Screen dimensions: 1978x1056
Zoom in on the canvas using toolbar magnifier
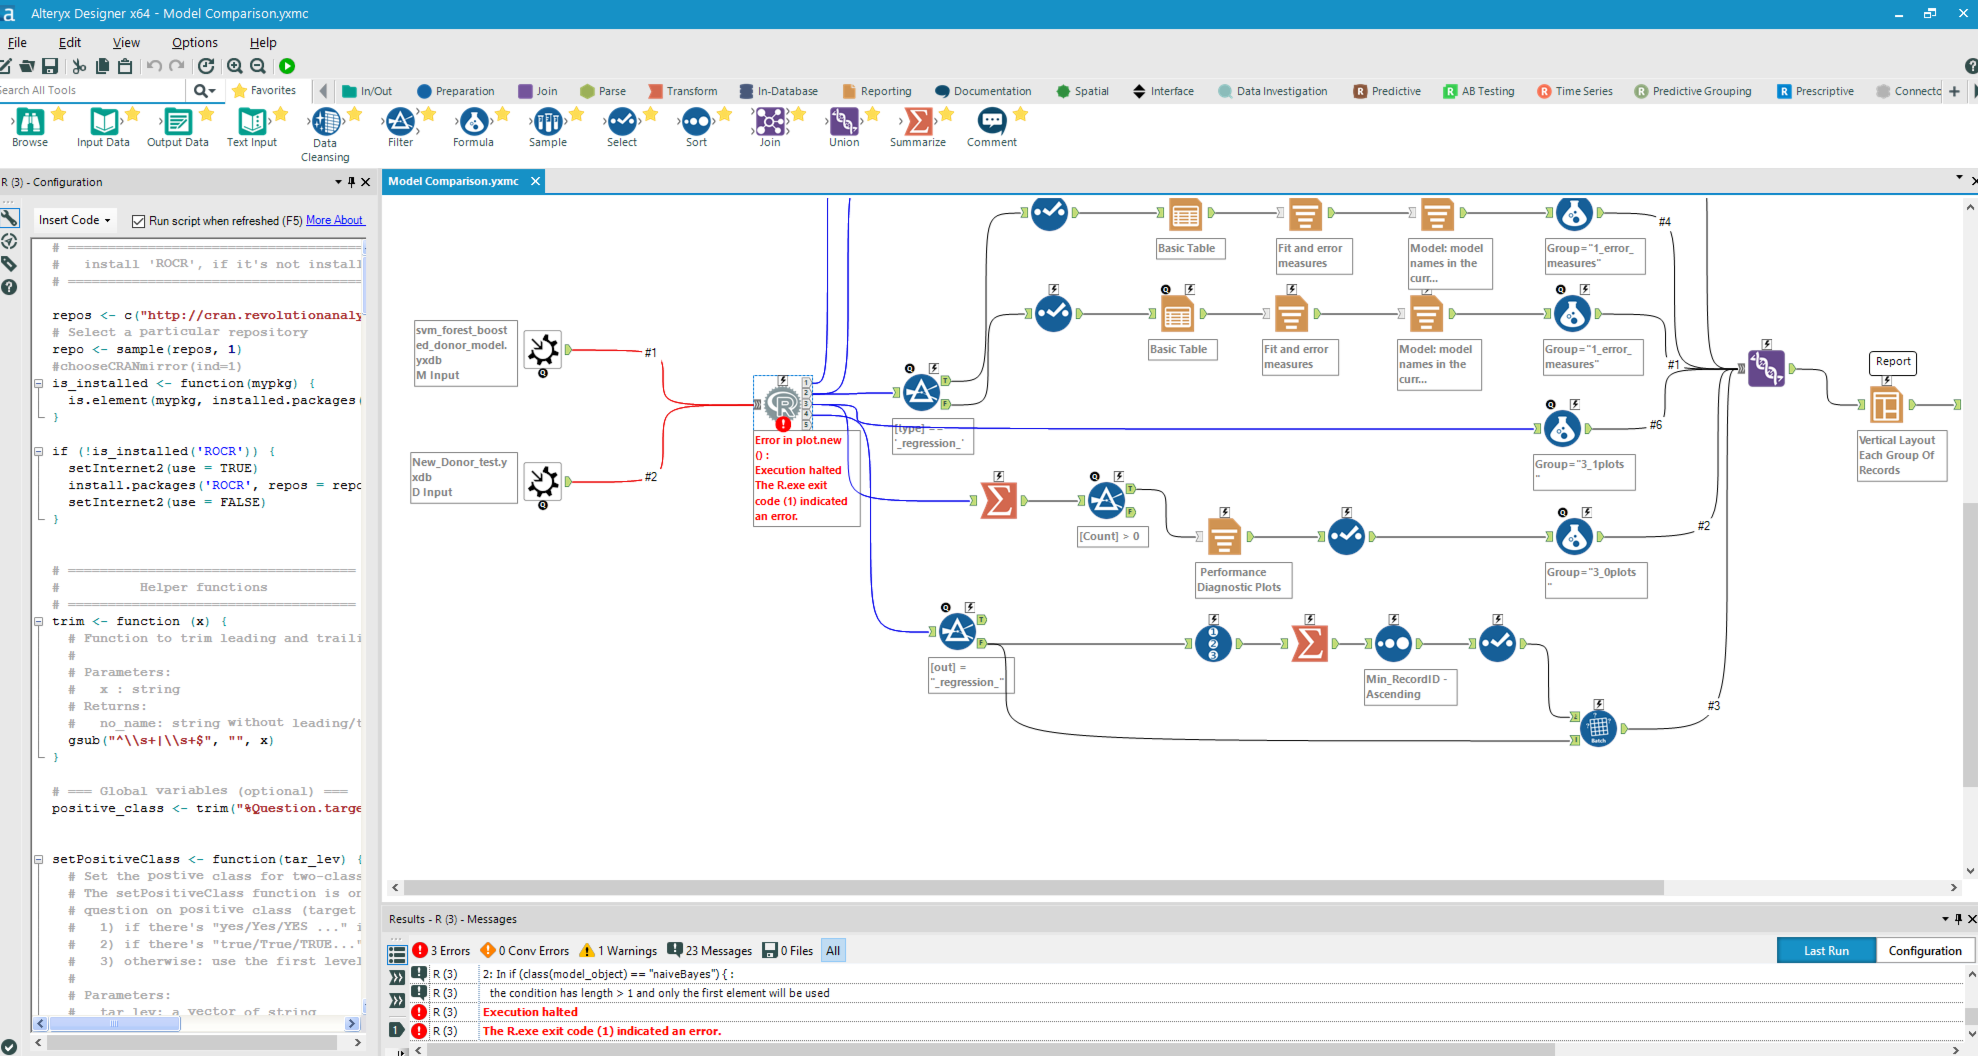pyautogui.click(x=235, y=66)
